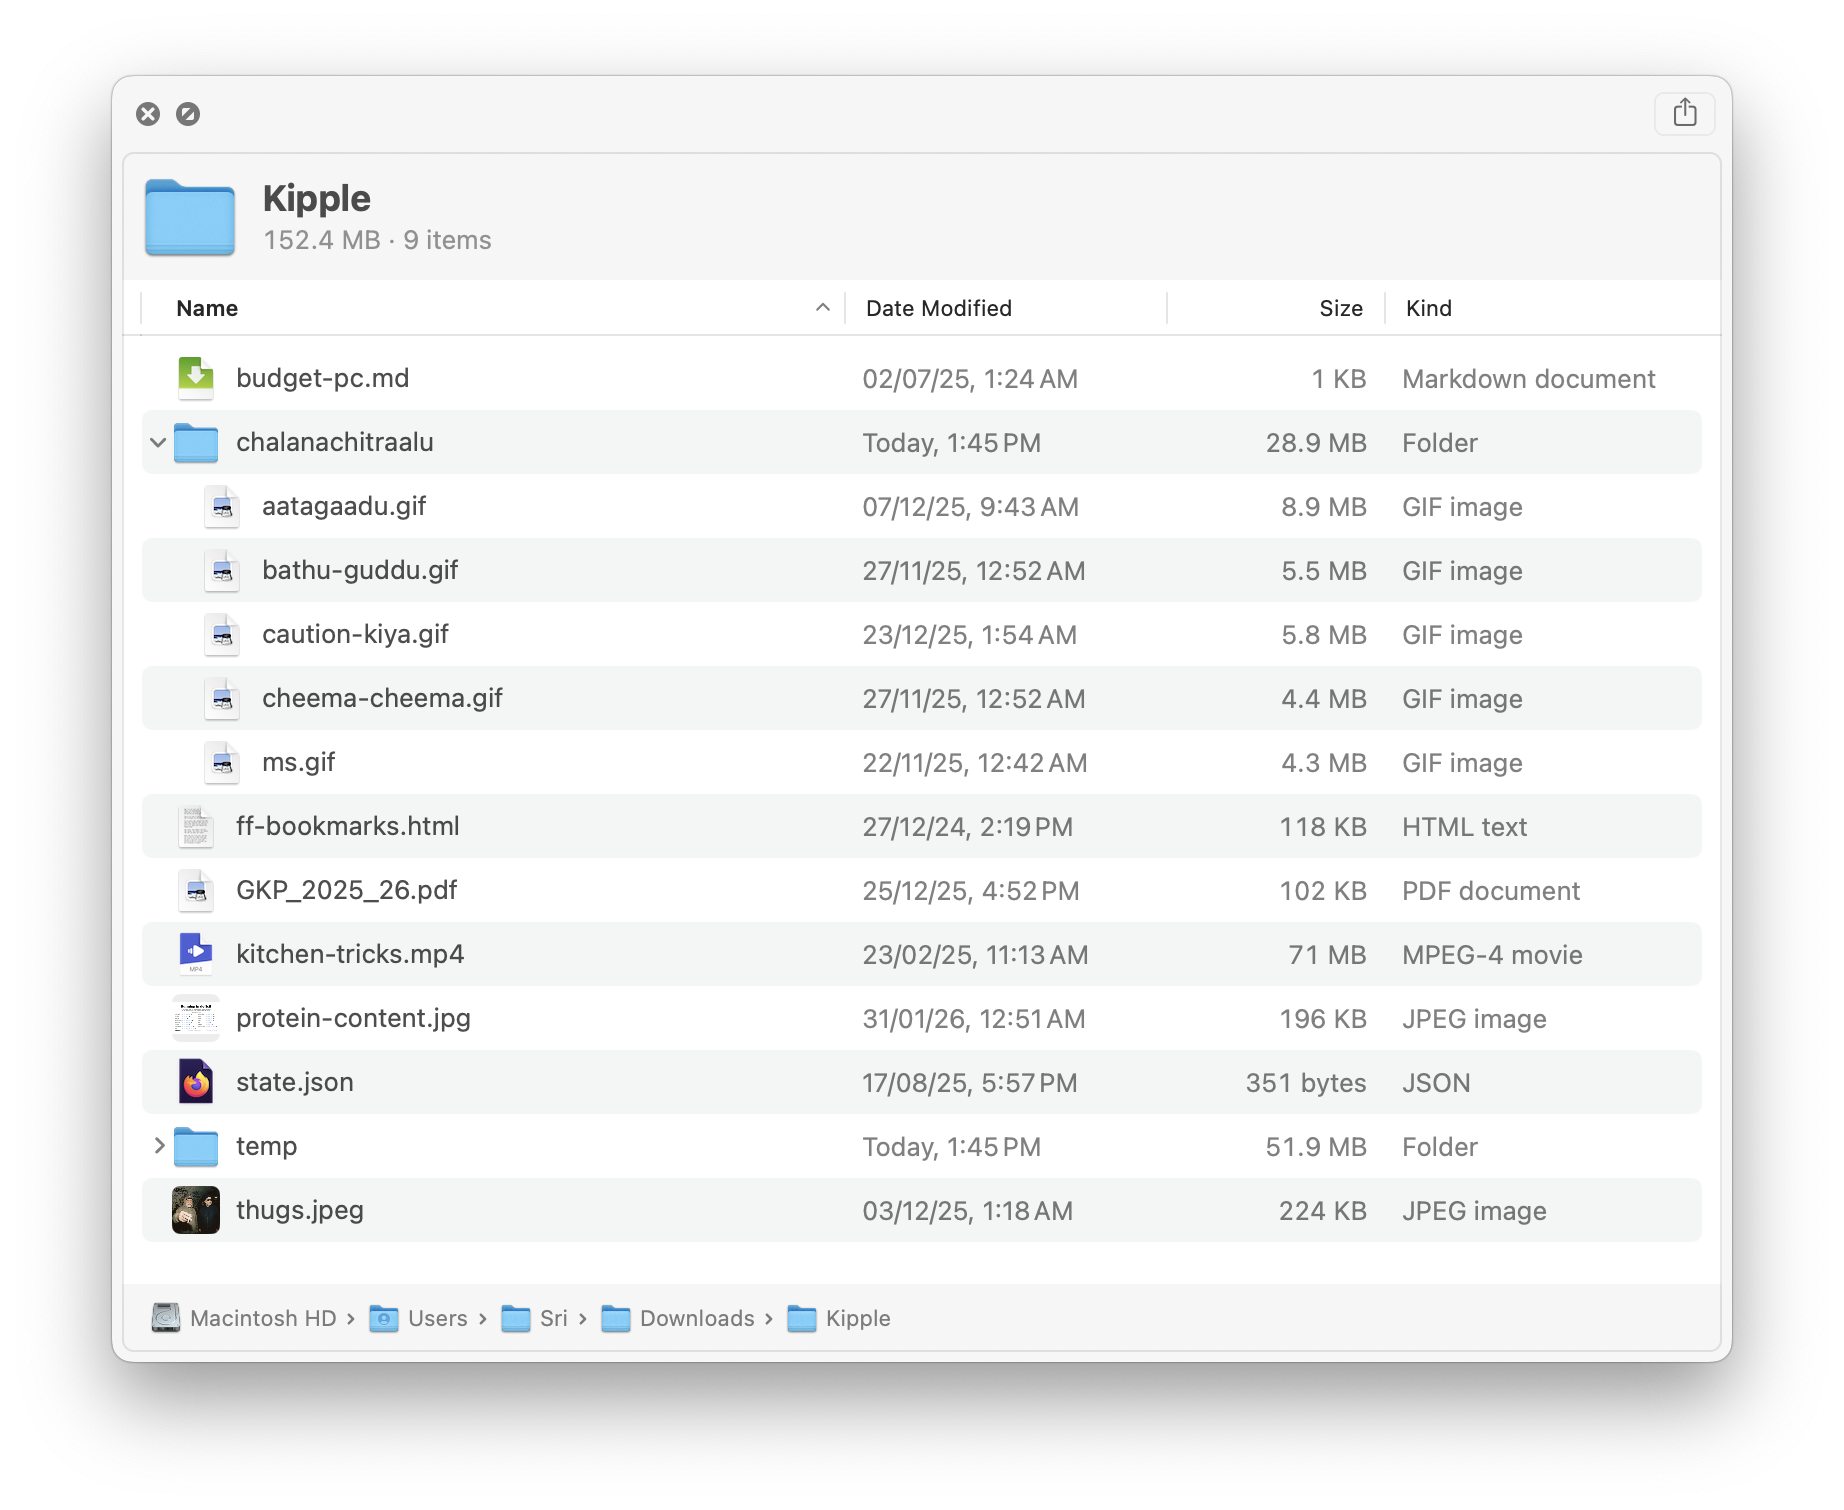Screen dimensions: 1844x1510
Task: Click bathu-guddu.gif file icon
Action: click(222, 570)
